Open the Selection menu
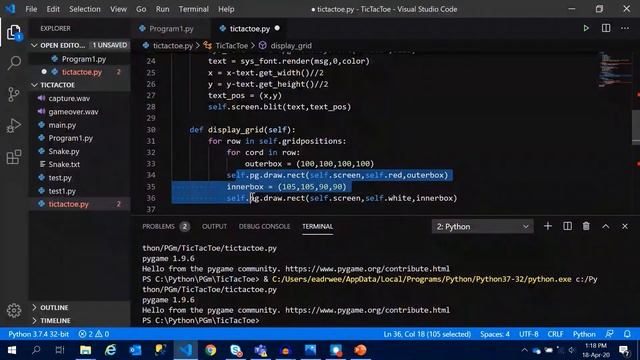The image size is (640, 360). tap(84, 9)
